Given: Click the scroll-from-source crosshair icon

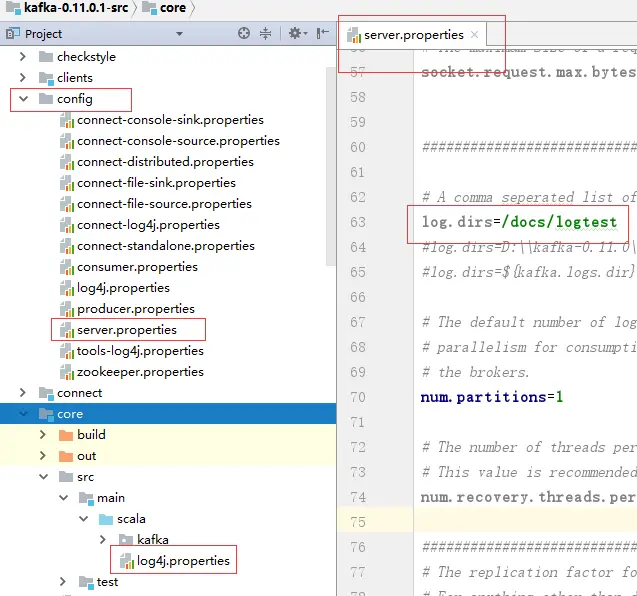Looking at the screenshot, I should (244, 33).
